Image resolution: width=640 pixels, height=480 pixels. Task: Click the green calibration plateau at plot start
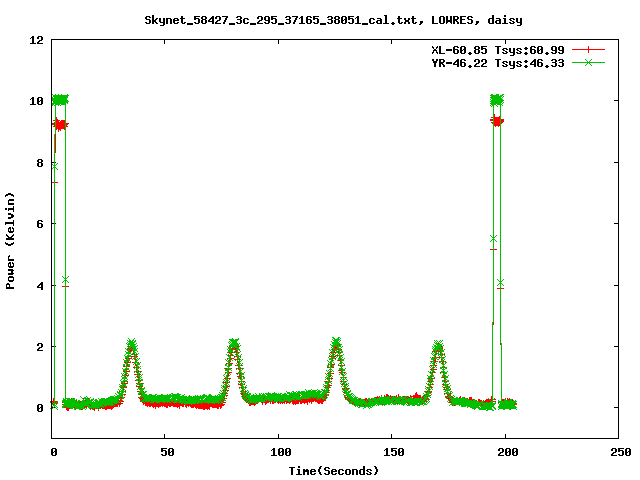pos(60,100)
